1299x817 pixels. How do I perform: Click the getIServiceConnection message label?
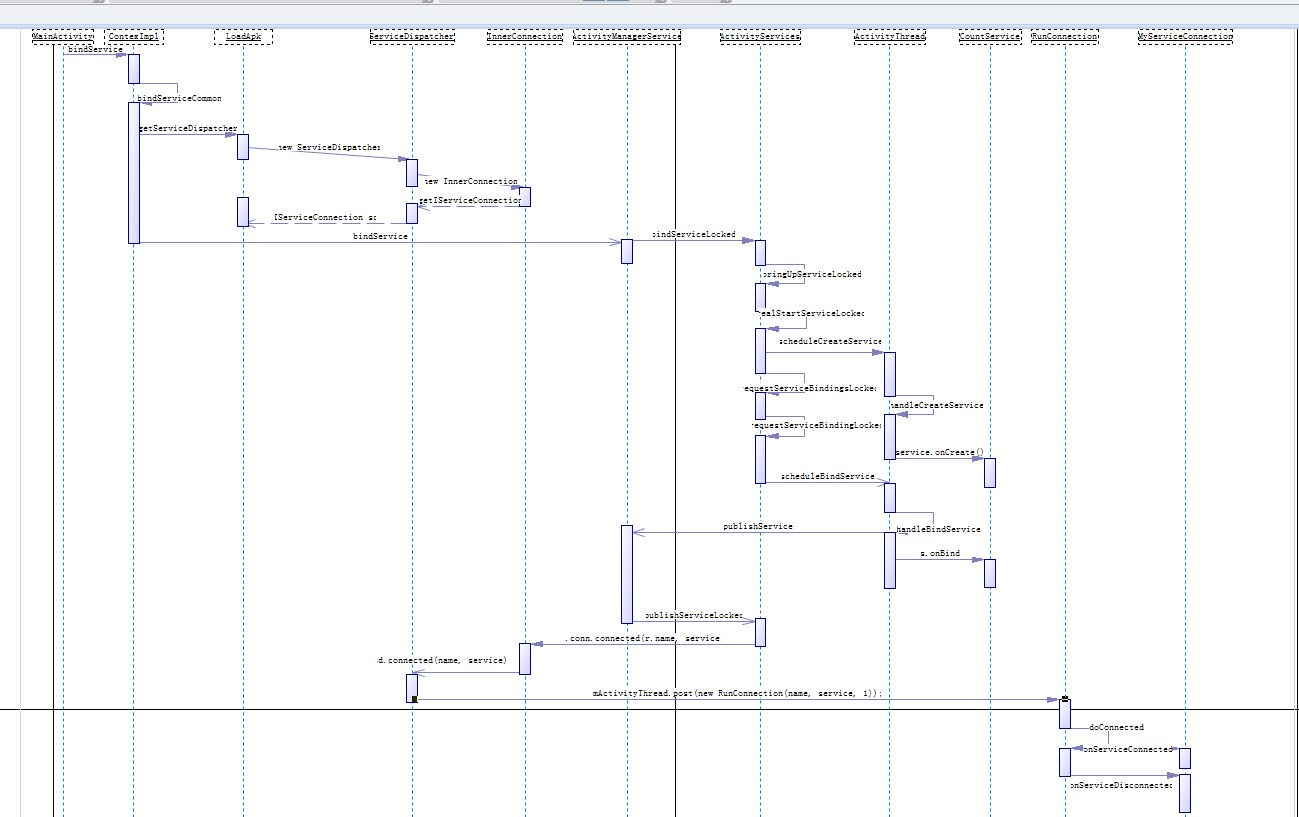tap(472, 200)
